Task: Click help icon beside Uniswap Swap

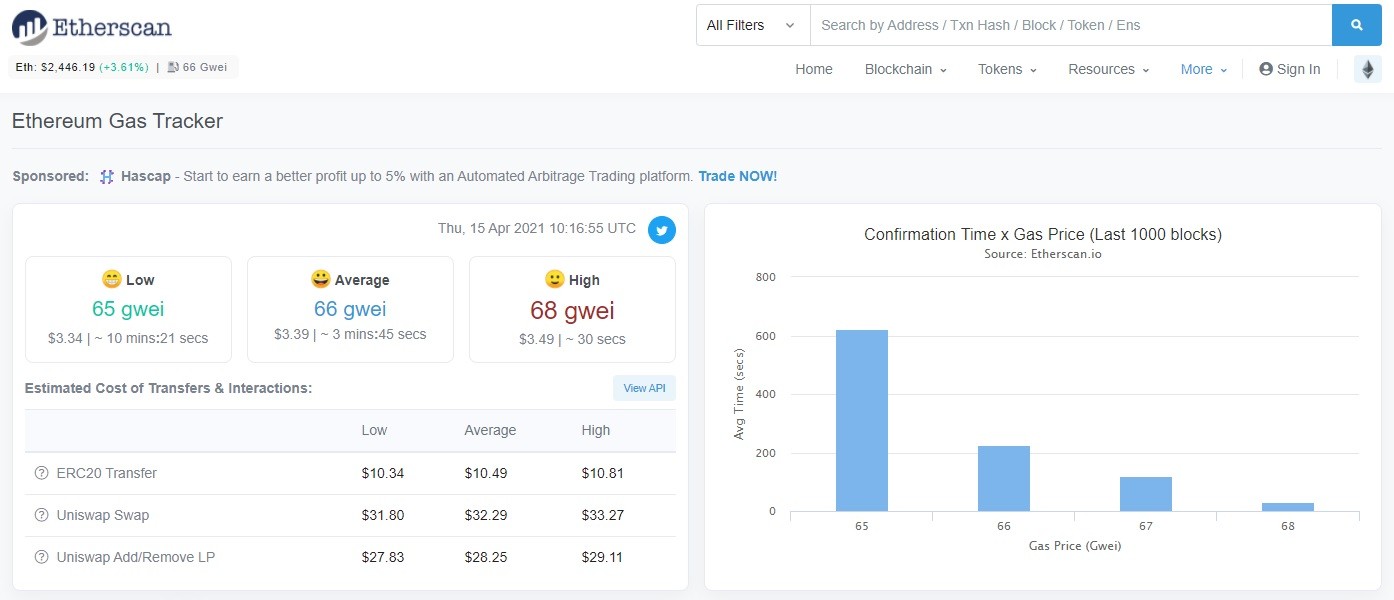Action: coord(41,515)
